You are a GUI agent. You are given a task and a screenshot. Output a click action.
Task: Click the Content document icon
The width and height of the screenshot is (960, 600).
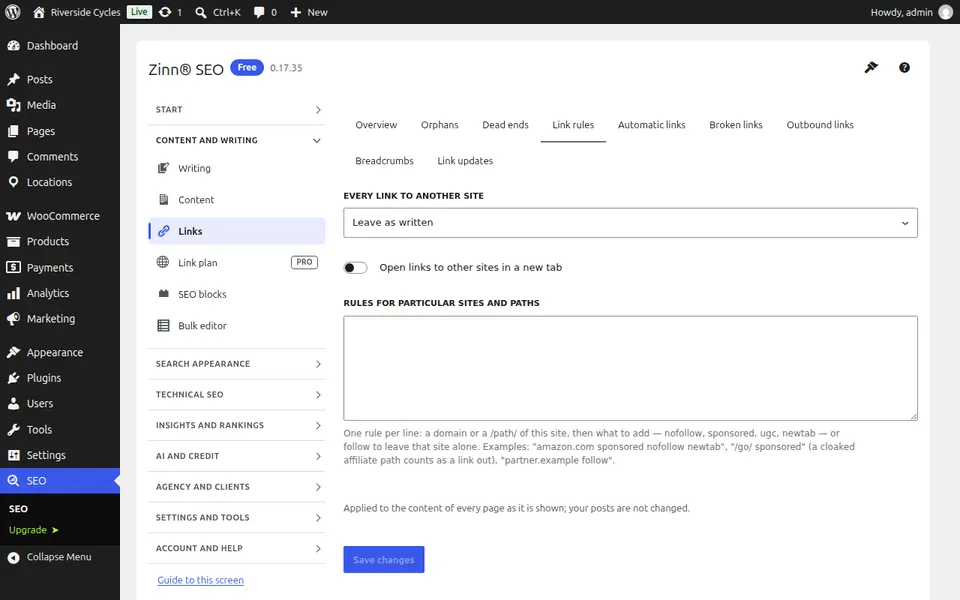(x=163, y=200)
